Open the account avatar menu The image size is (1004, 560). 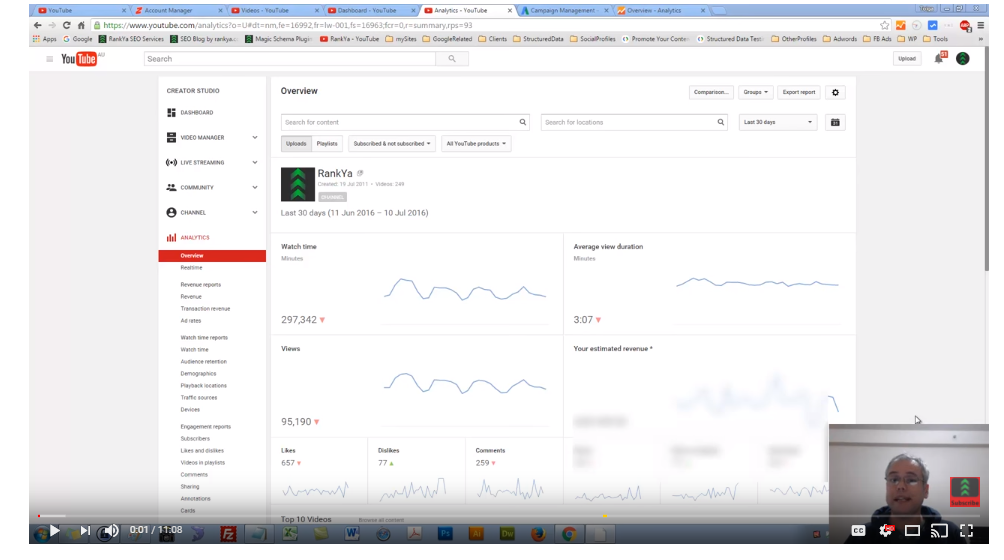[x=962, y=59]
